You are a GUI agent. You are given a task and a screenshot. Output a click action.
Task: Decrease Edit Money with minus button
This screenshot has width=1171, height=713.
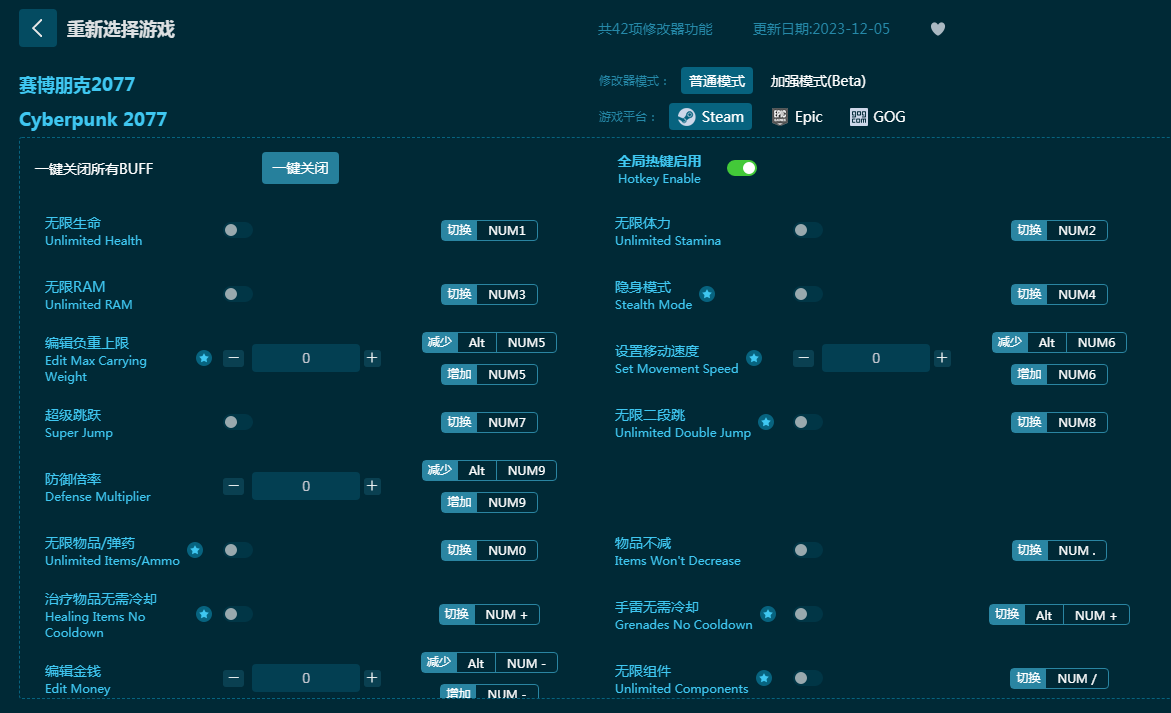[x=234, y=678]
